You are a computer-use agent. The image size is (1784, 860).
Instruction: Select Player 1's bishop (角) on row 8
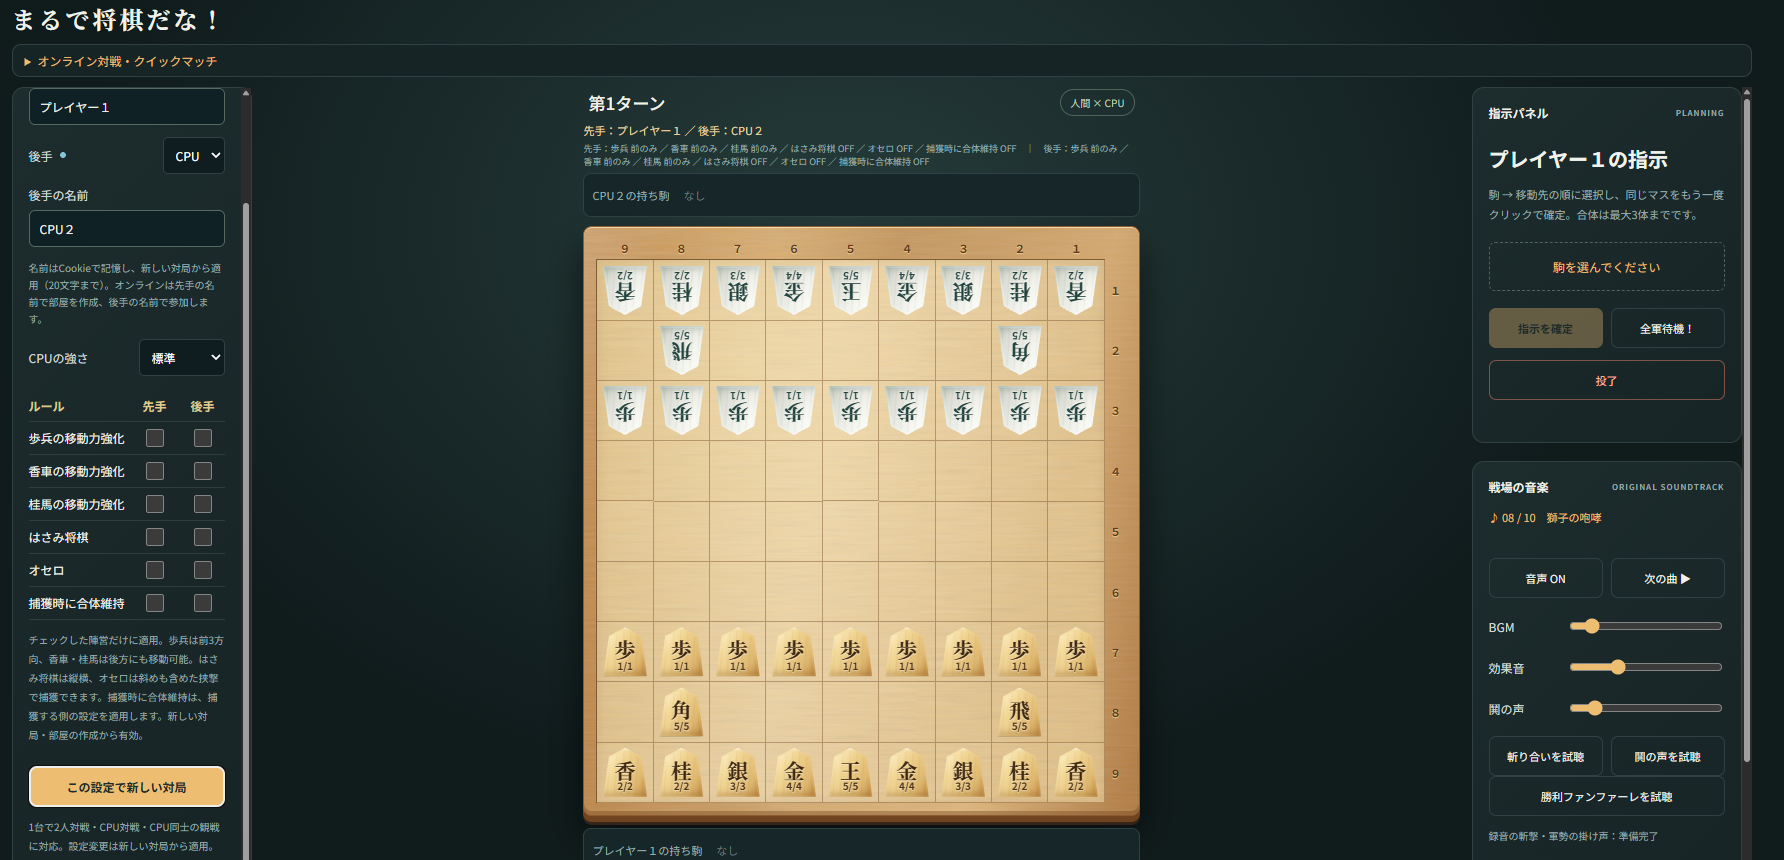coord(681,712)
